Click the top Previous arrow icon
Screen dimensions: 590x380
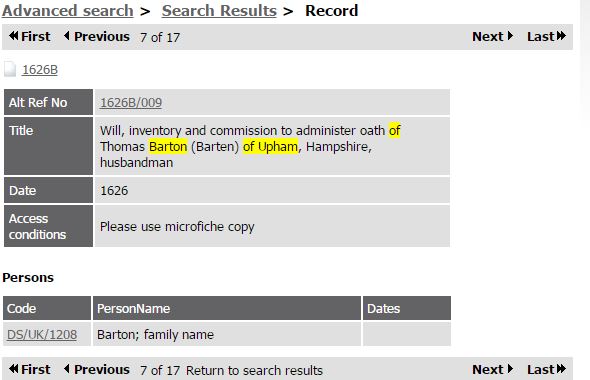(67, 36)
